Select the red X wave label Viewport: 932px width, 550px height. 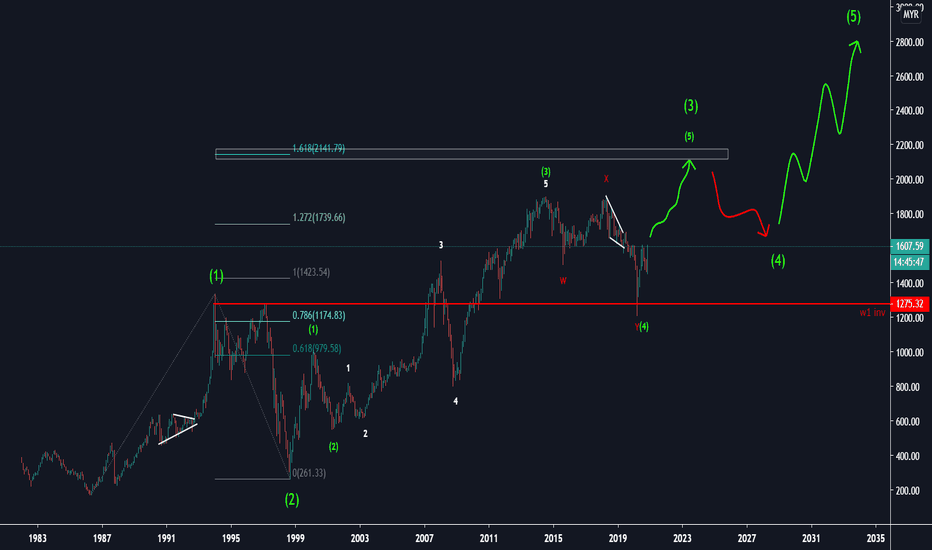[x=606, y=179]
